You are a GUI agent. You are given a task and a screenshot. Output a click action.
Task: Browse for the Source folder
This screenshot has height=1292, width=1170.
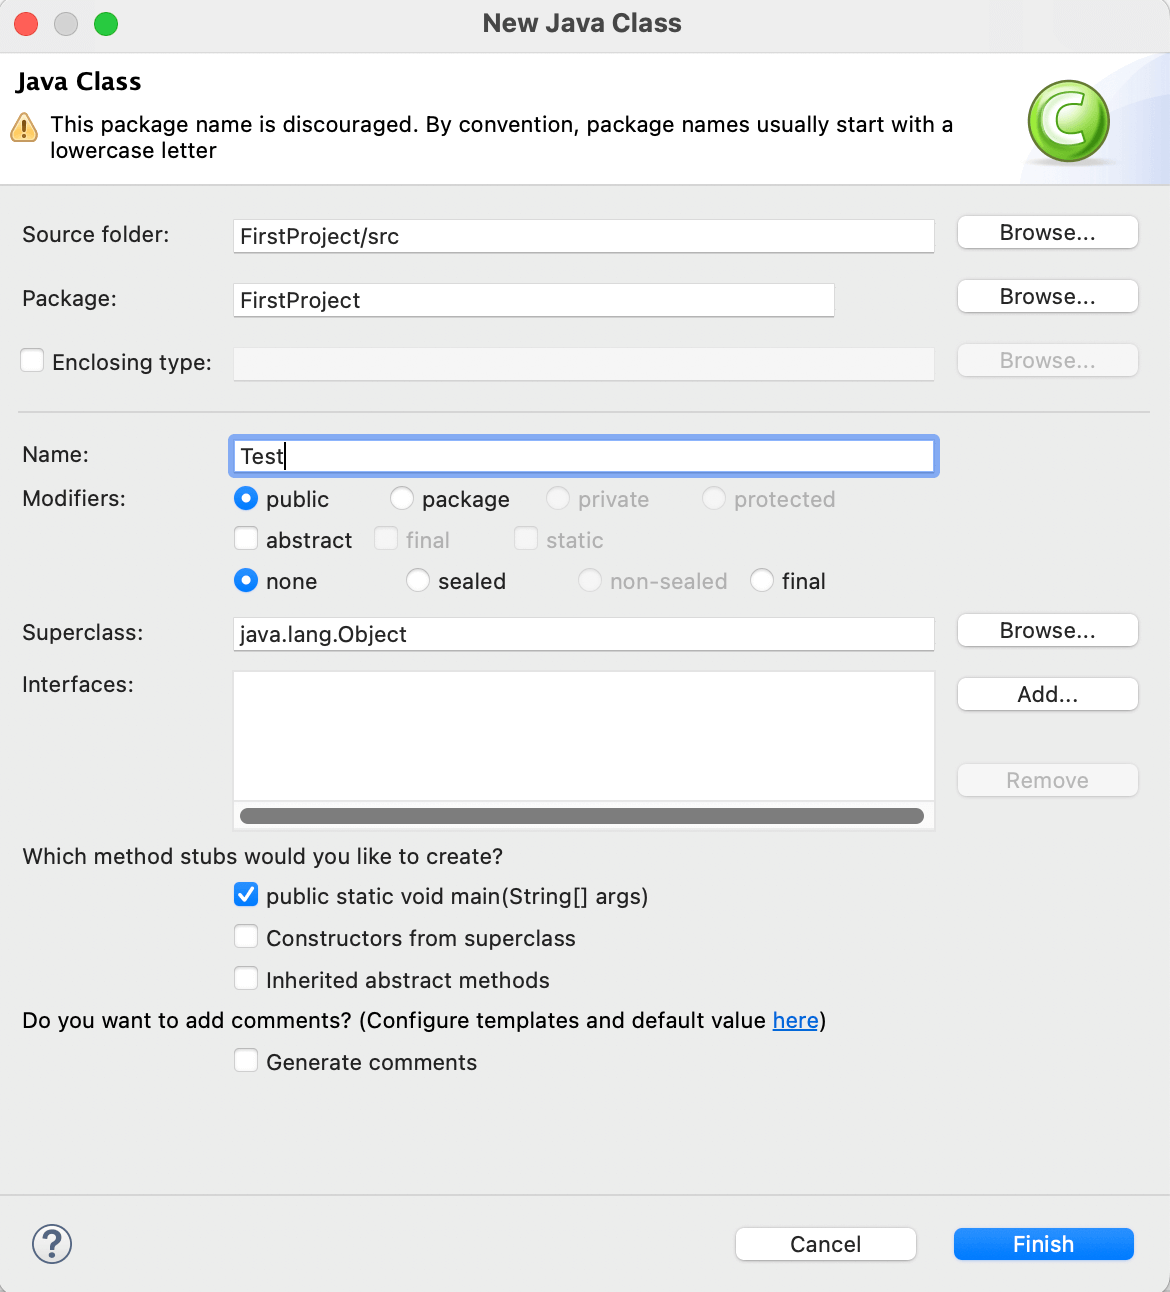point(1047,233)
